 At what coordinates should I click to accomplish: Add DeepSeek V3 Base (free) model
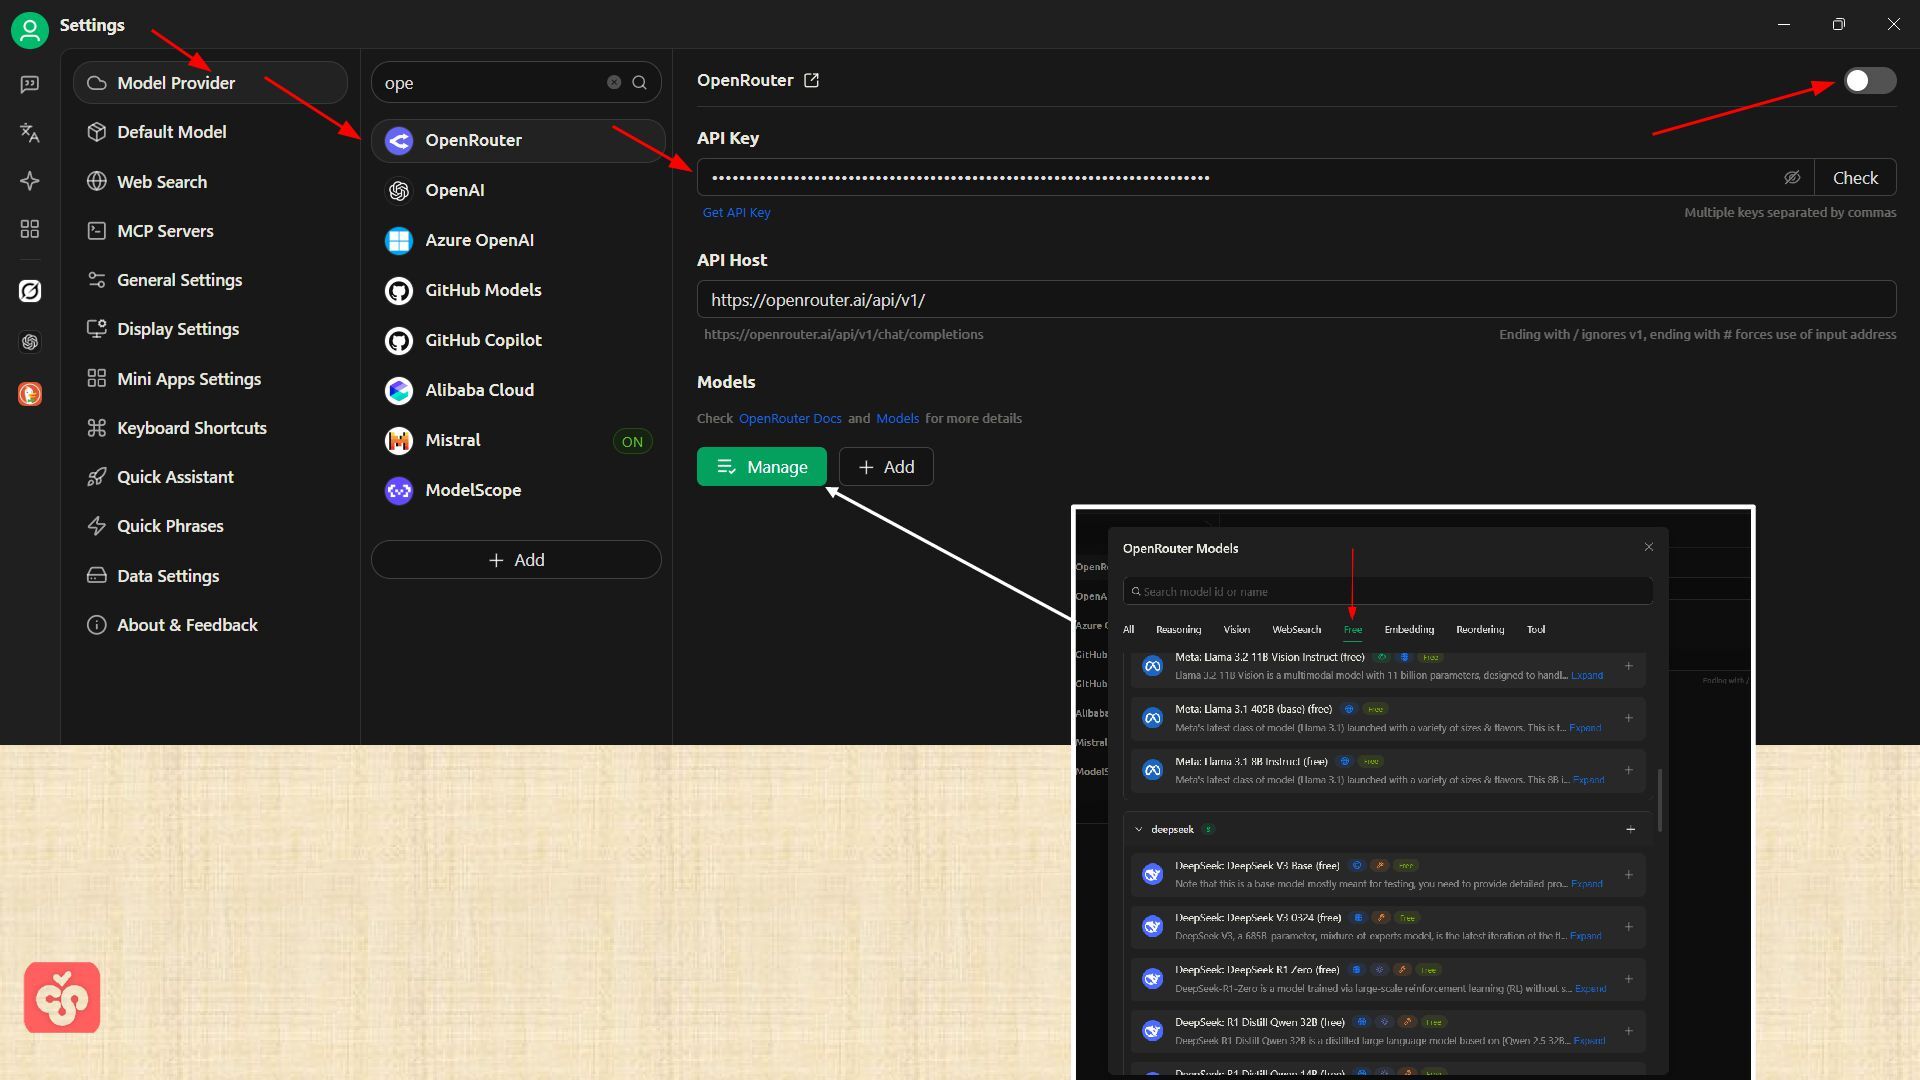[1629, 874]
